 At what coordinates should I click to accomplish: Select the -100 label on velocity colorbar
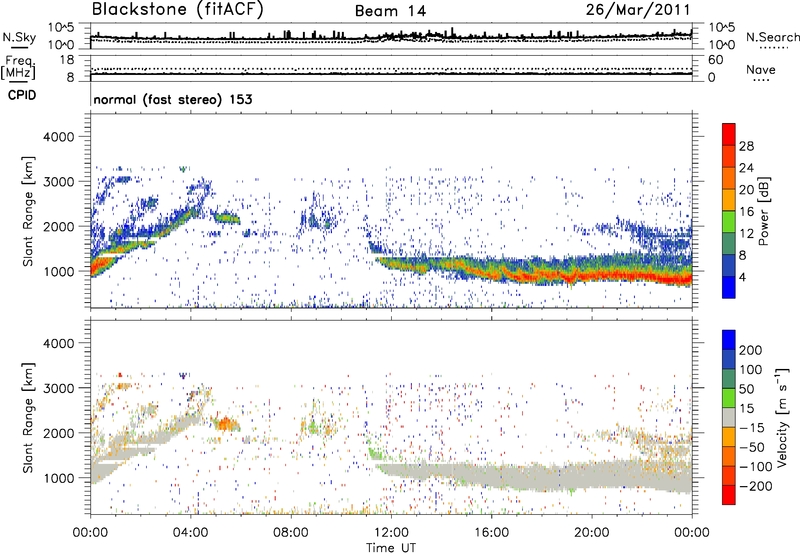point(755,467)
